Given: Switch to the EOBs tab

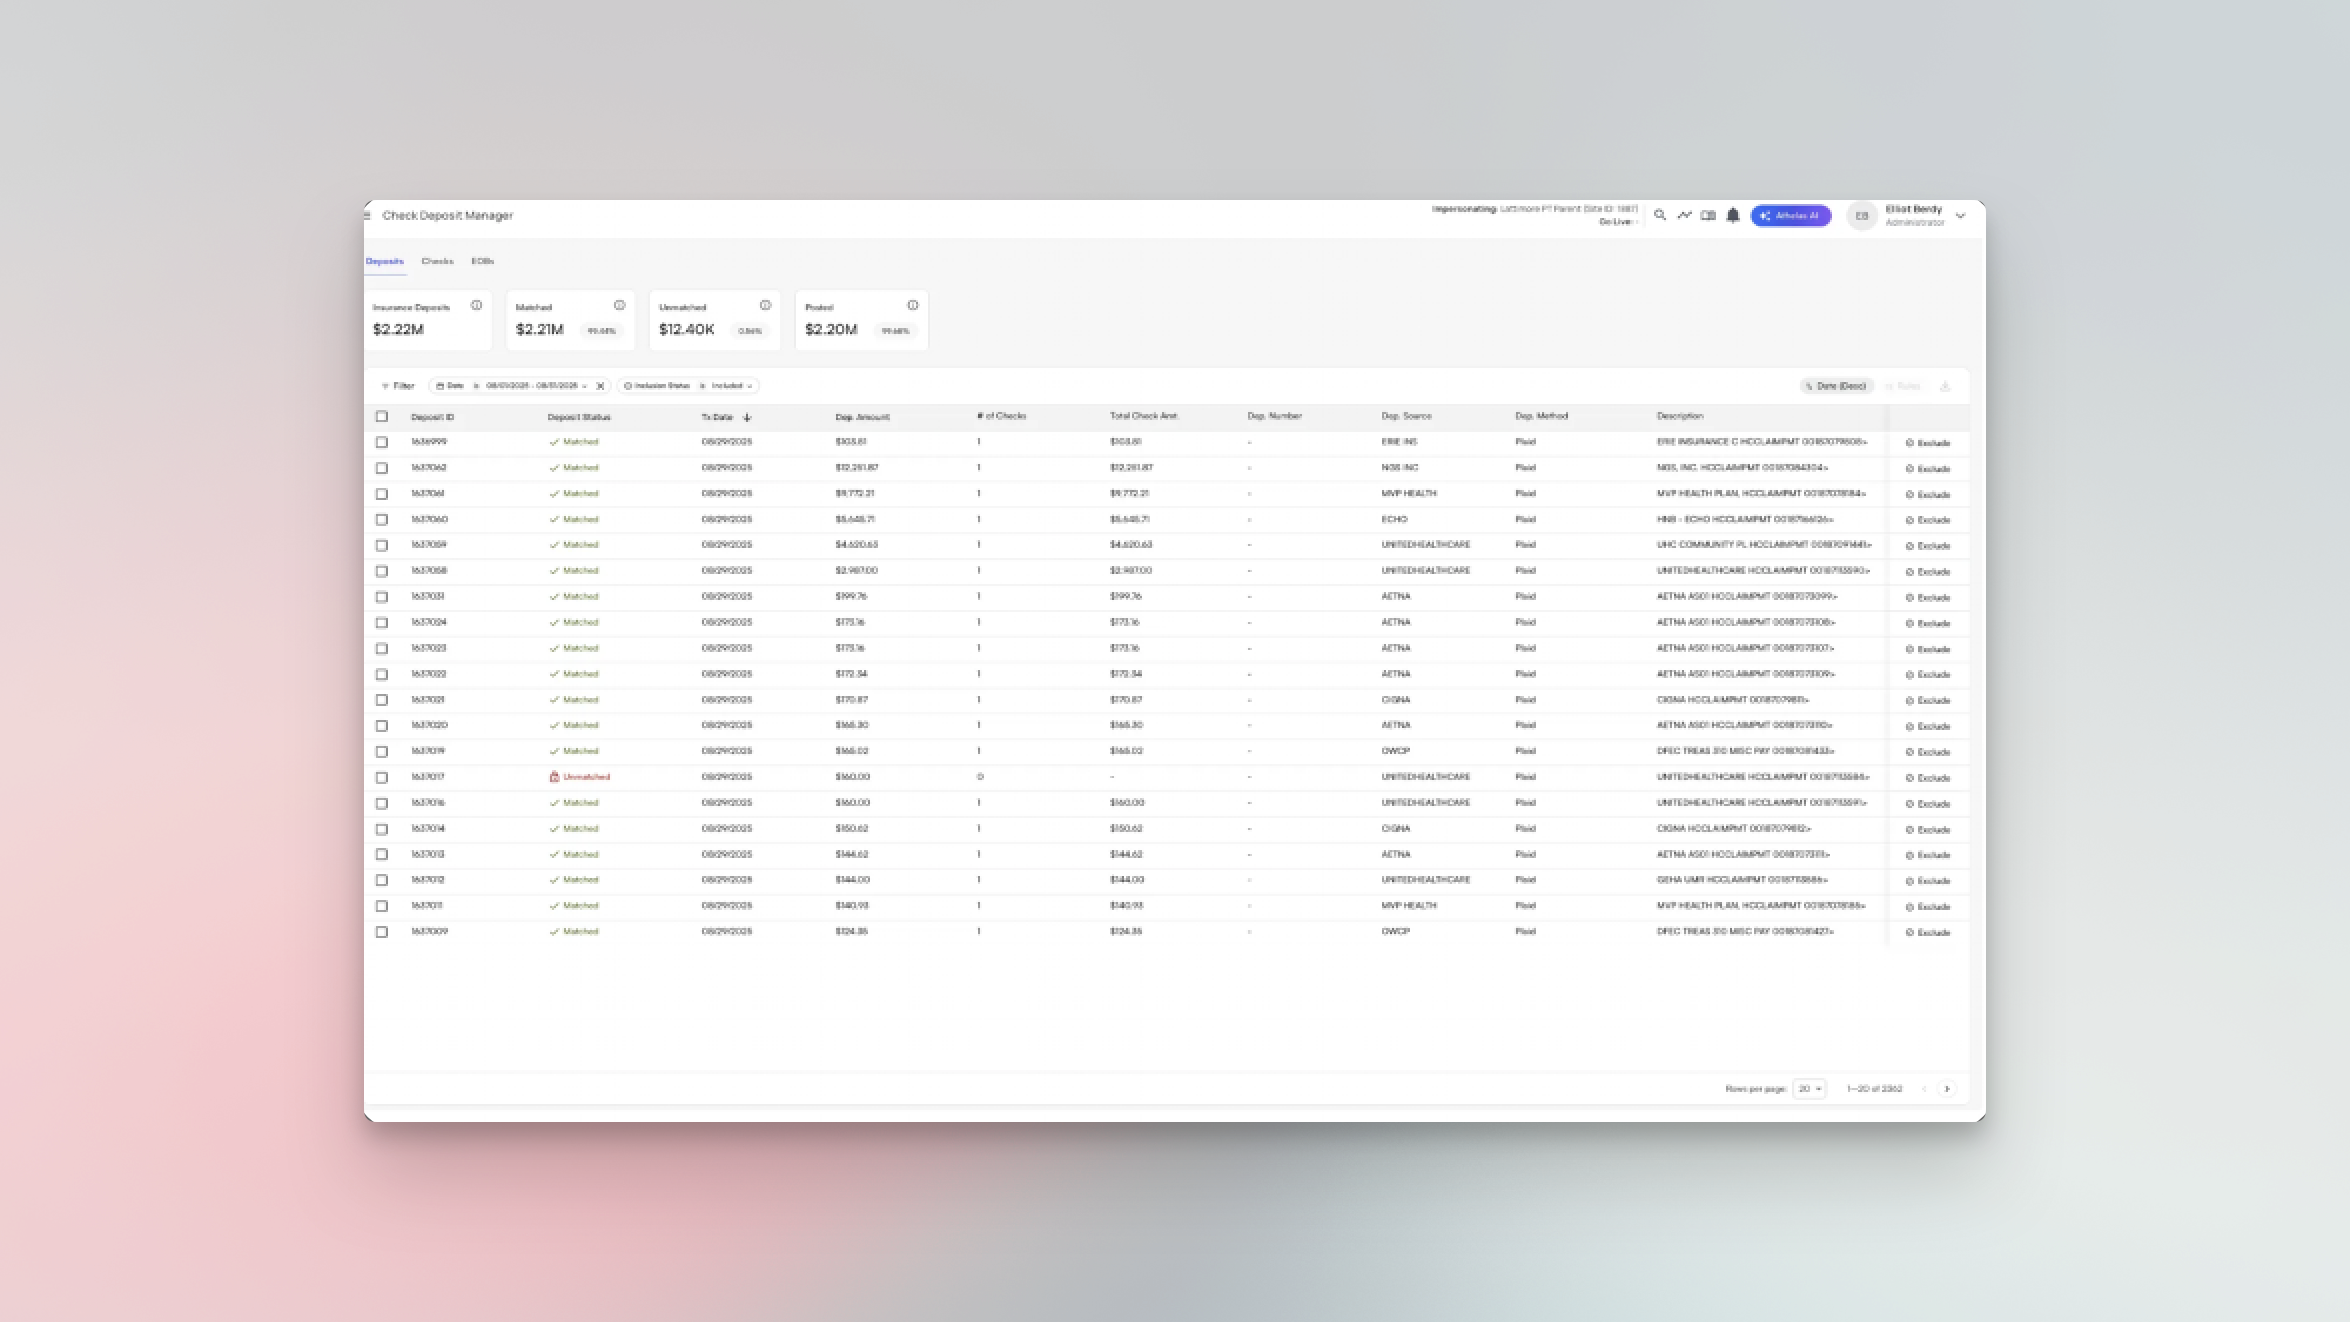Looking at the screenshot, I should (x=482, y=261).
